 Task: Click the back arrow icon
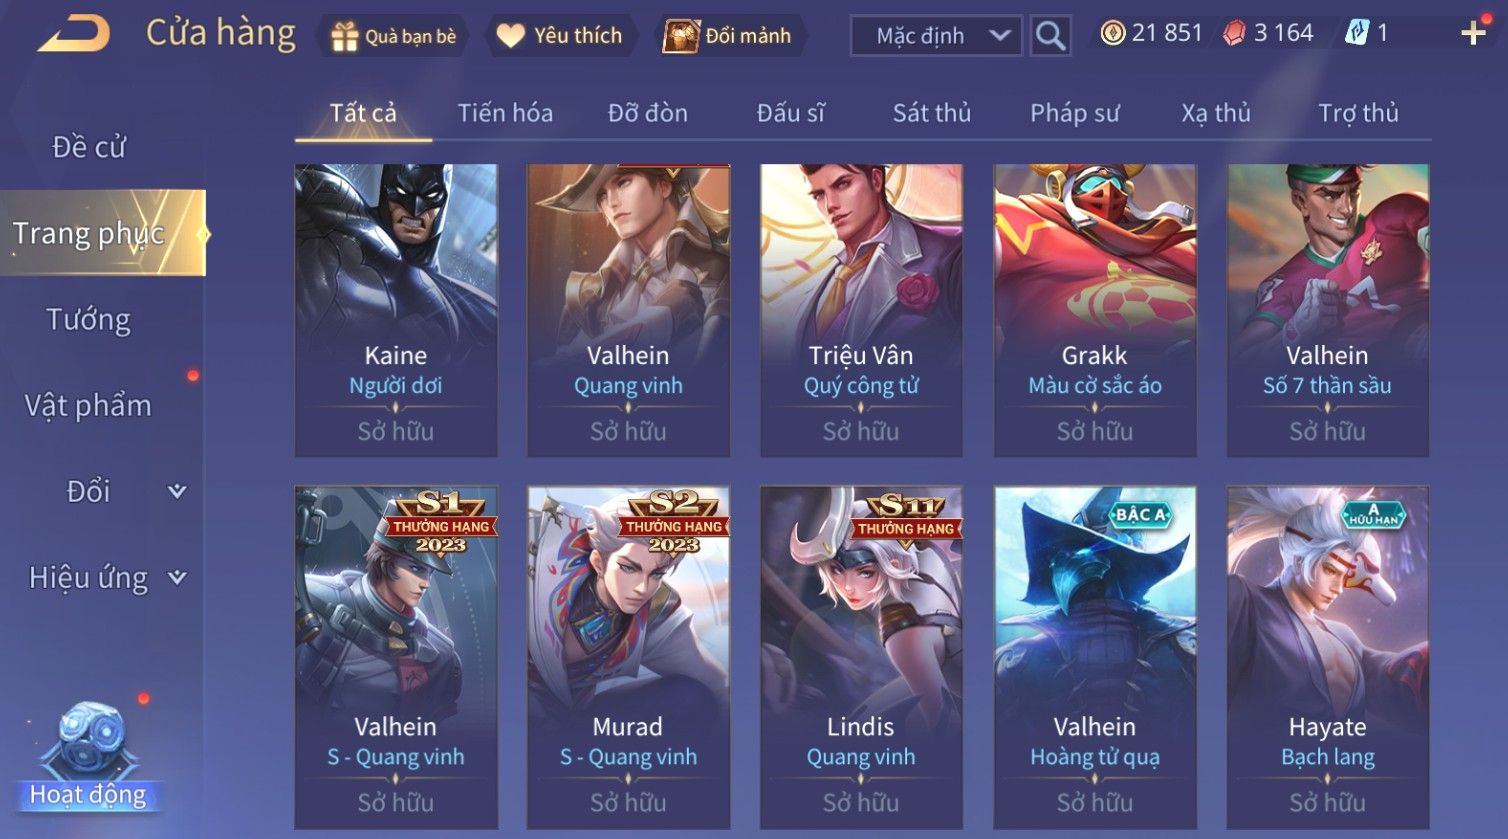pyautogui.click(x=73, y=34)
